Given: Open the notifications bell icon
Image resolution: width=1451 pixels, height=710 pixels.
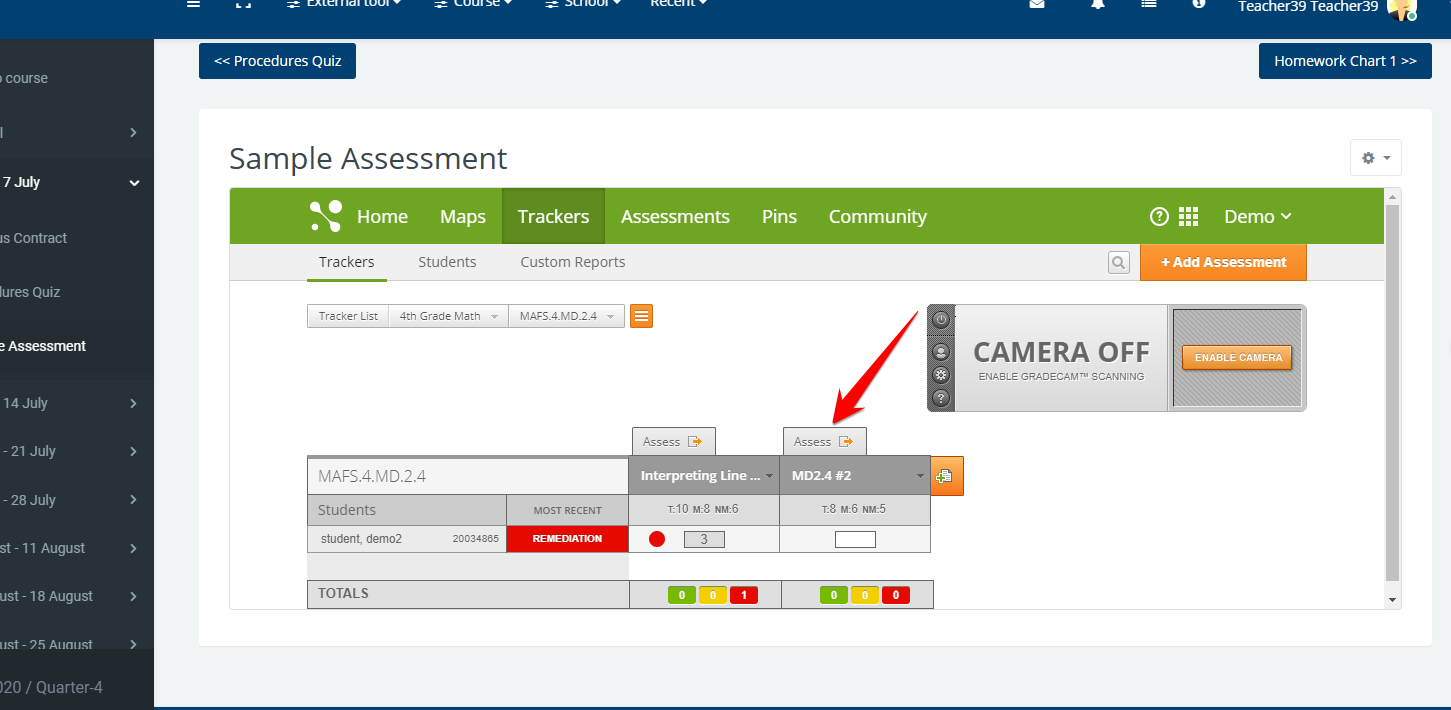Looking at the screenshot, I should [x=1098, y=5].
